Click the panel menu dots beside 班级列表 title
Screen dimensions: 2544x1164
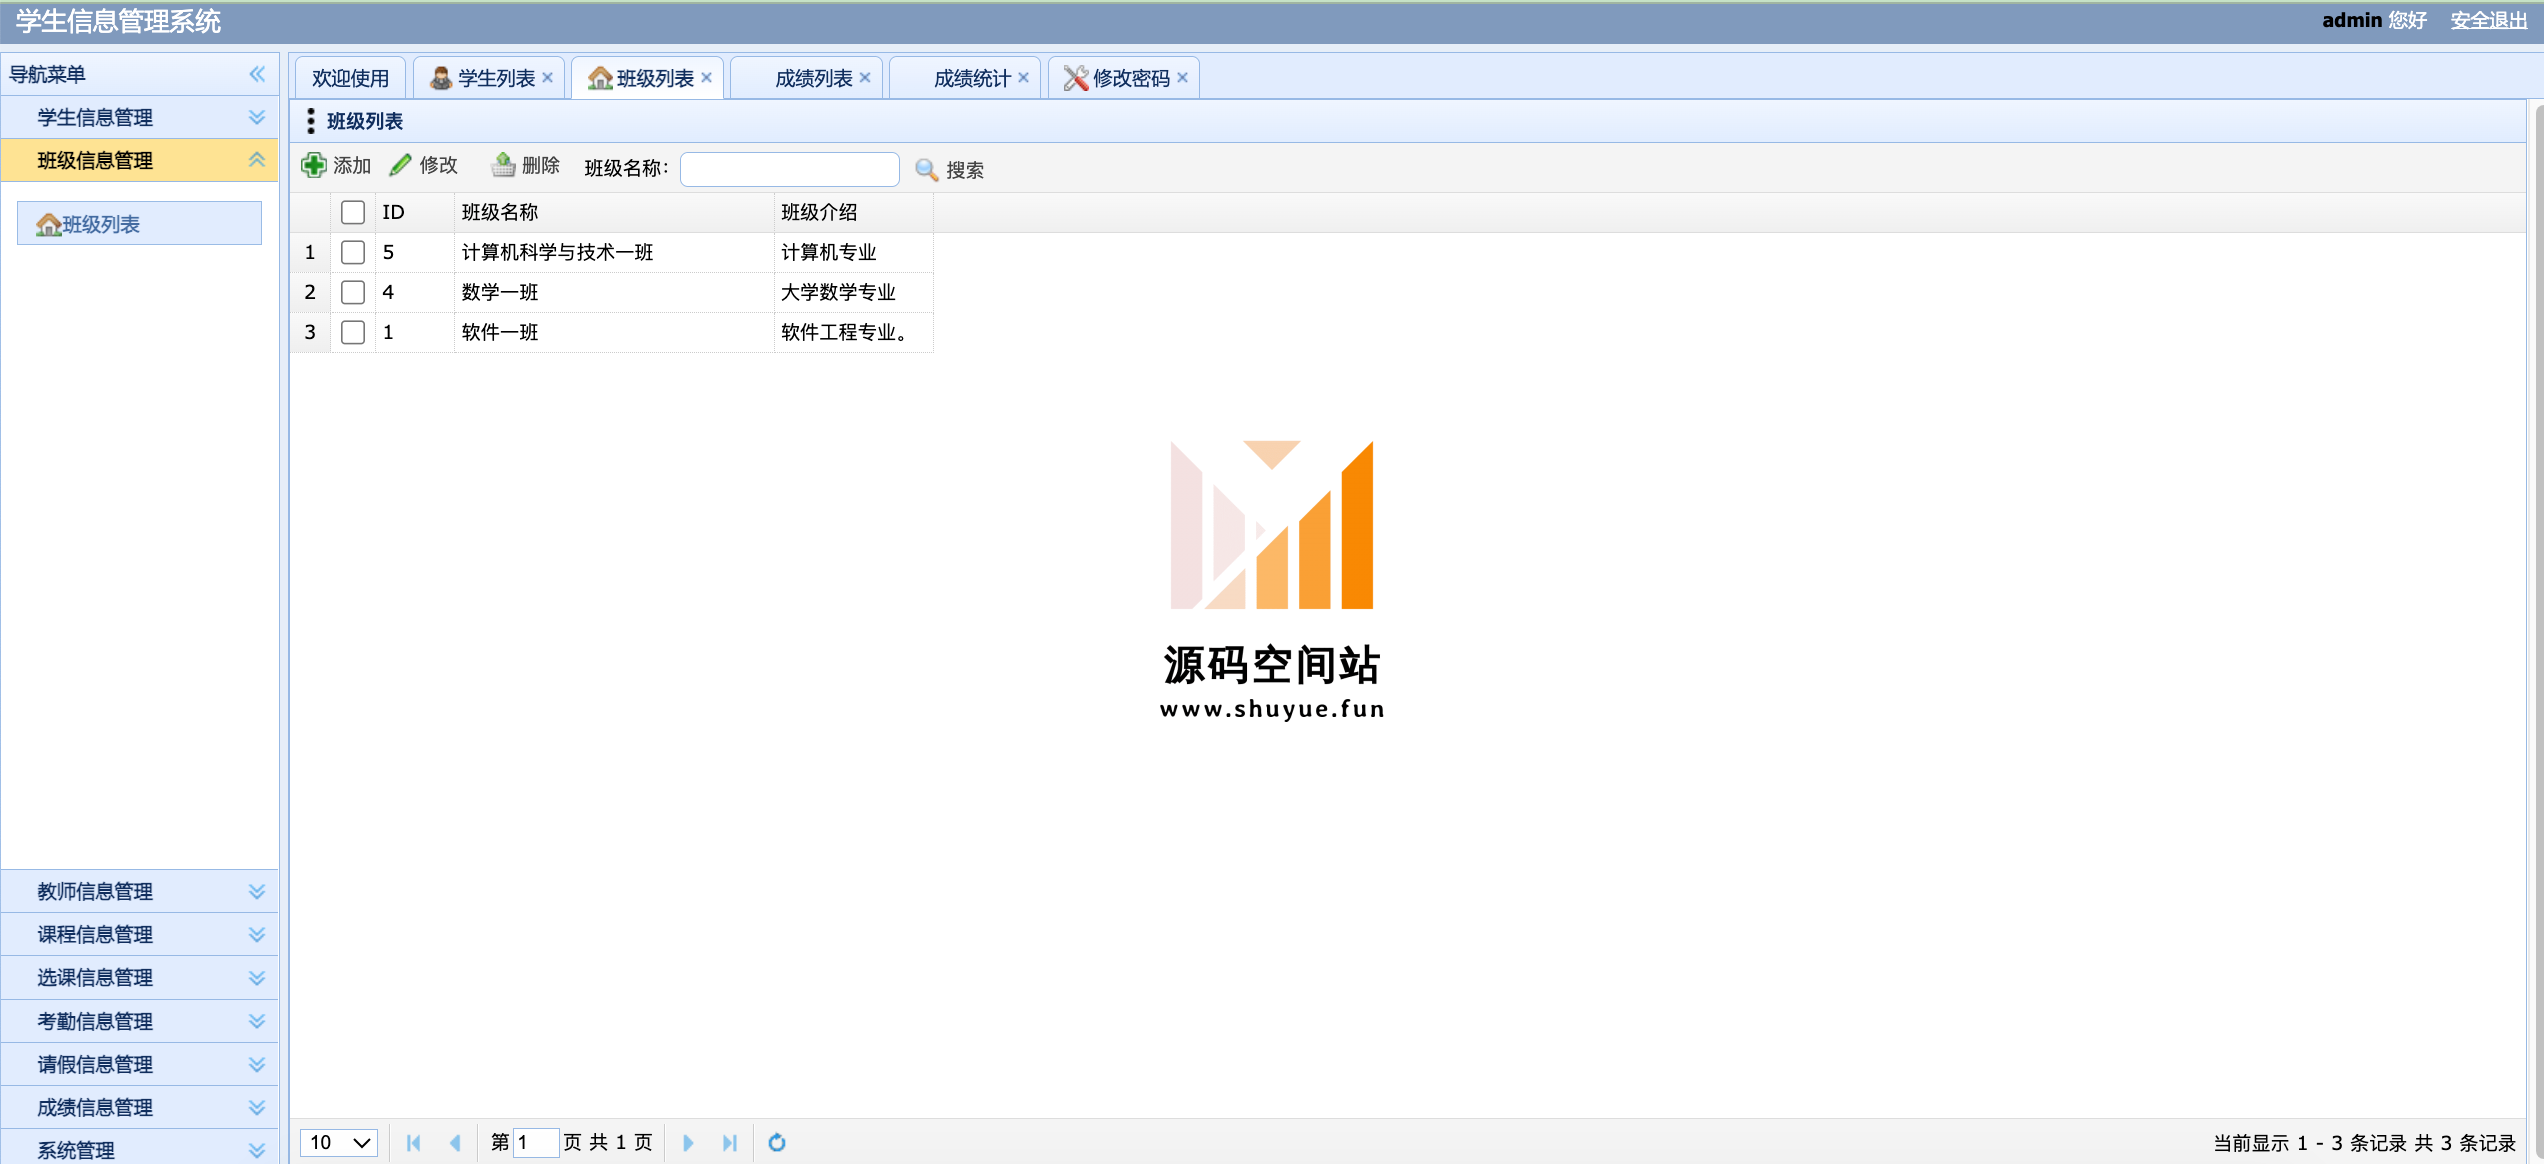(311, 121)
